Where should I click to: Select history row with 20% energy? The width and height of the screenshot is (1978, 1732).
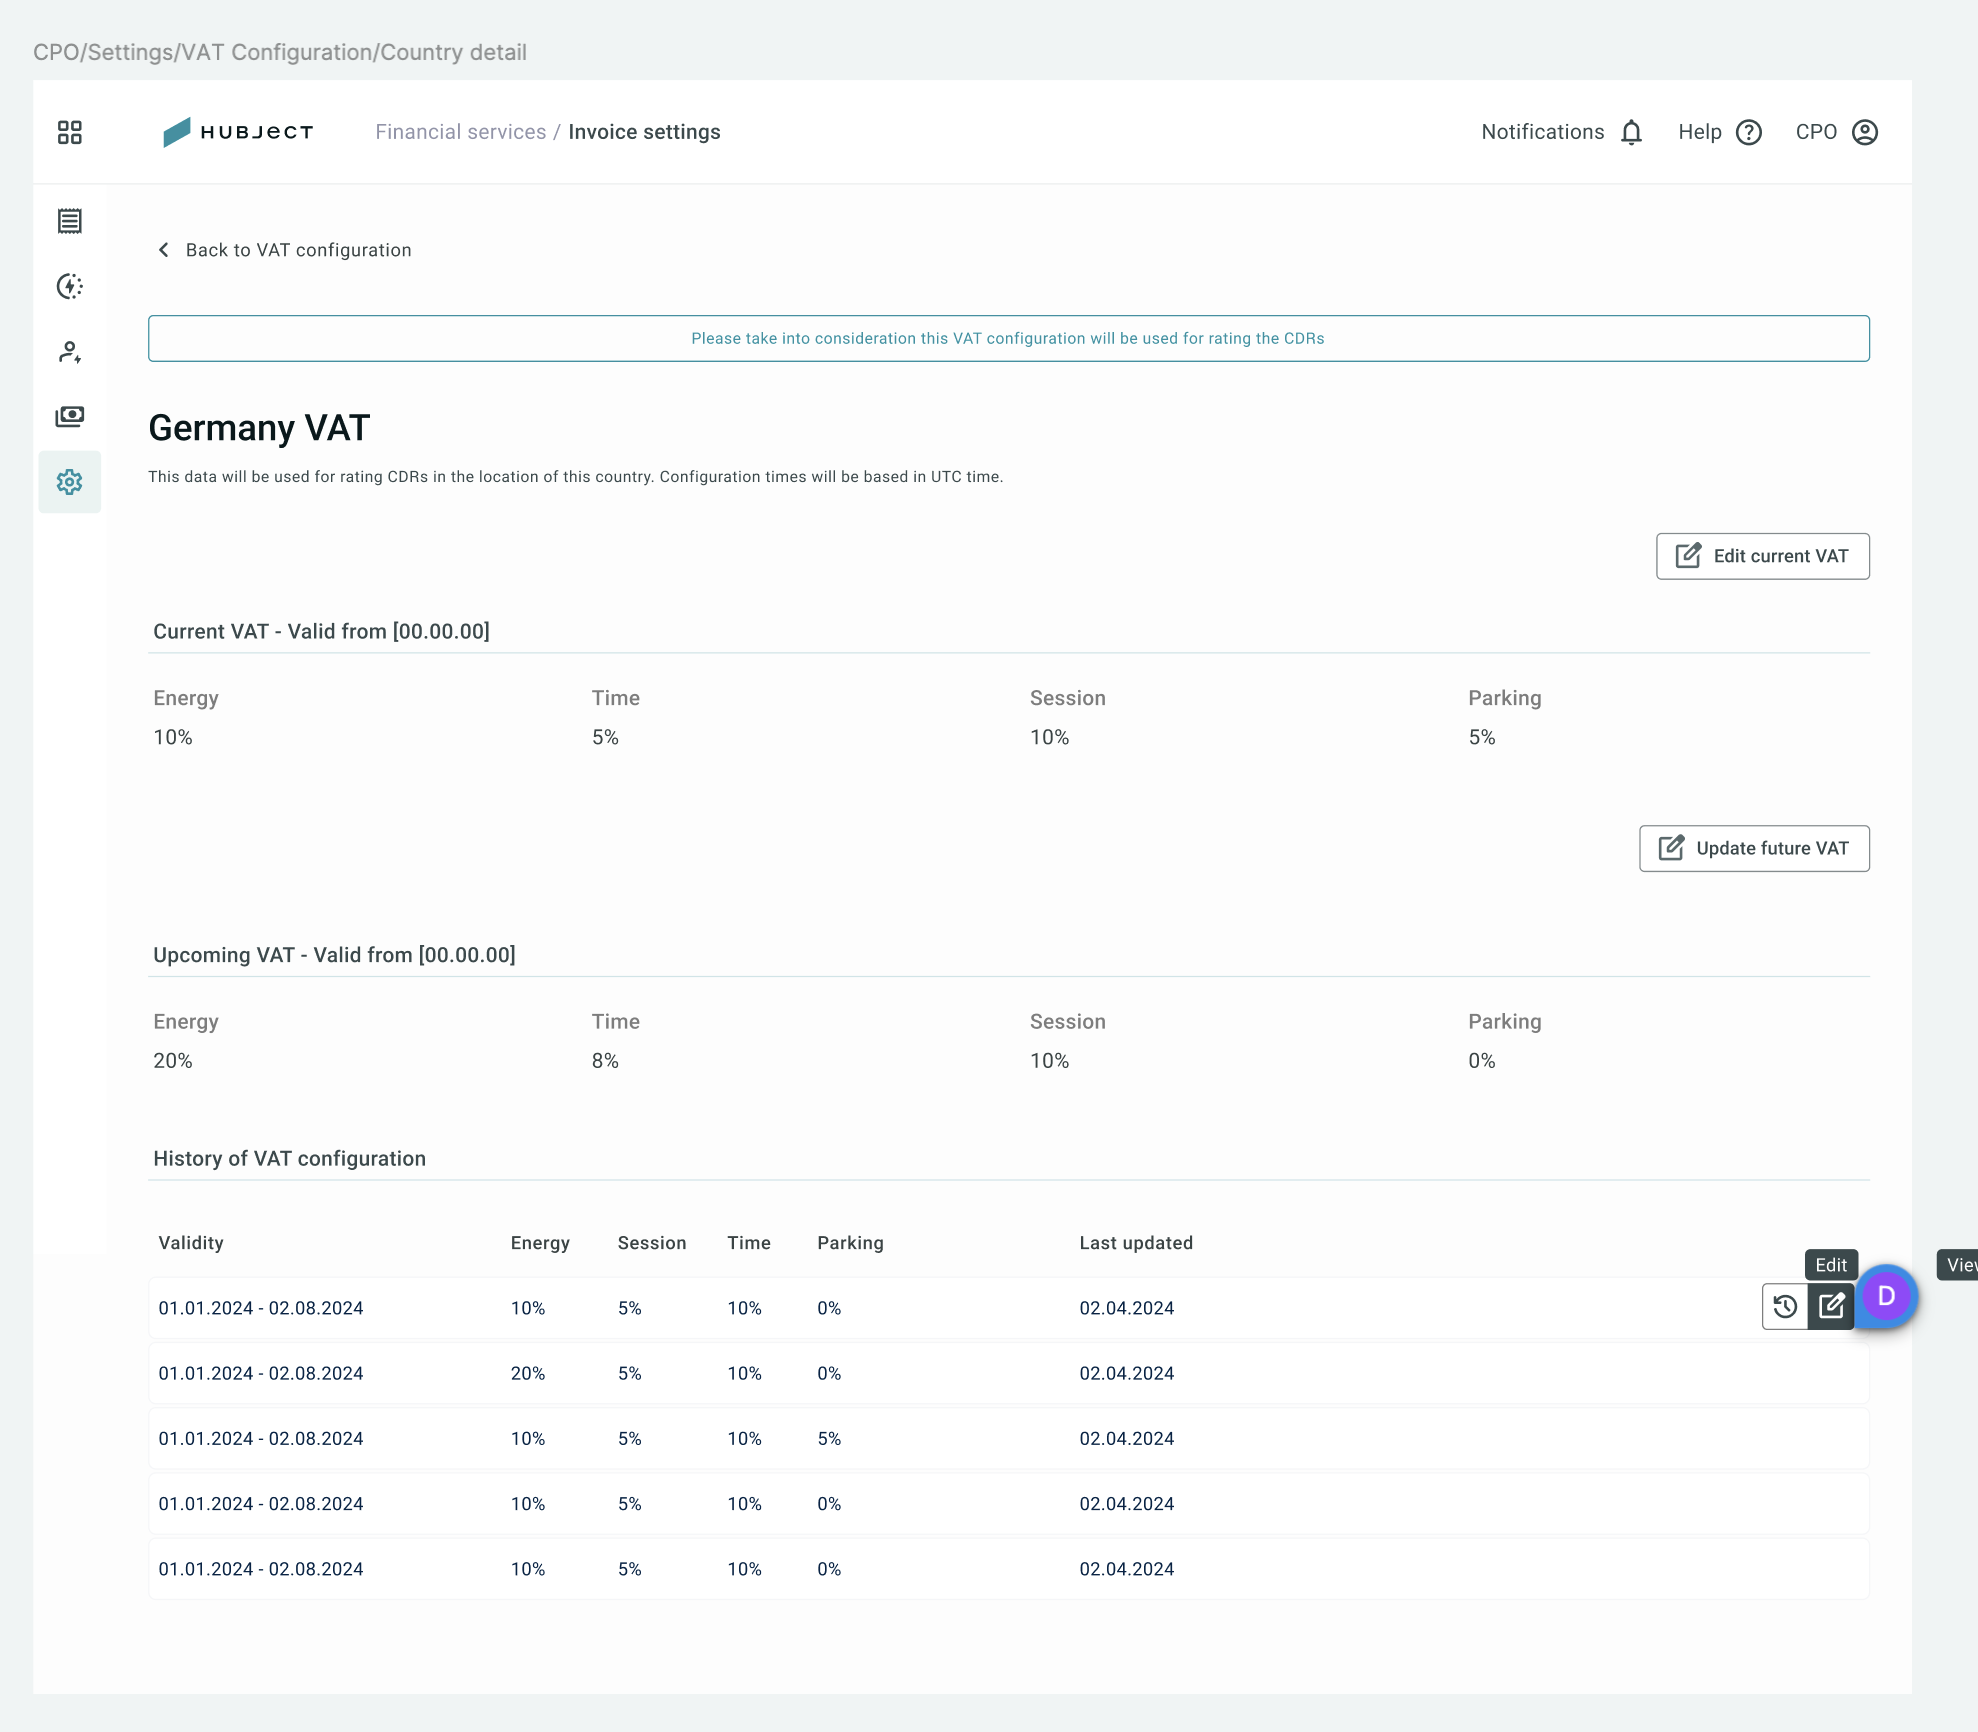(1008, 1374)
